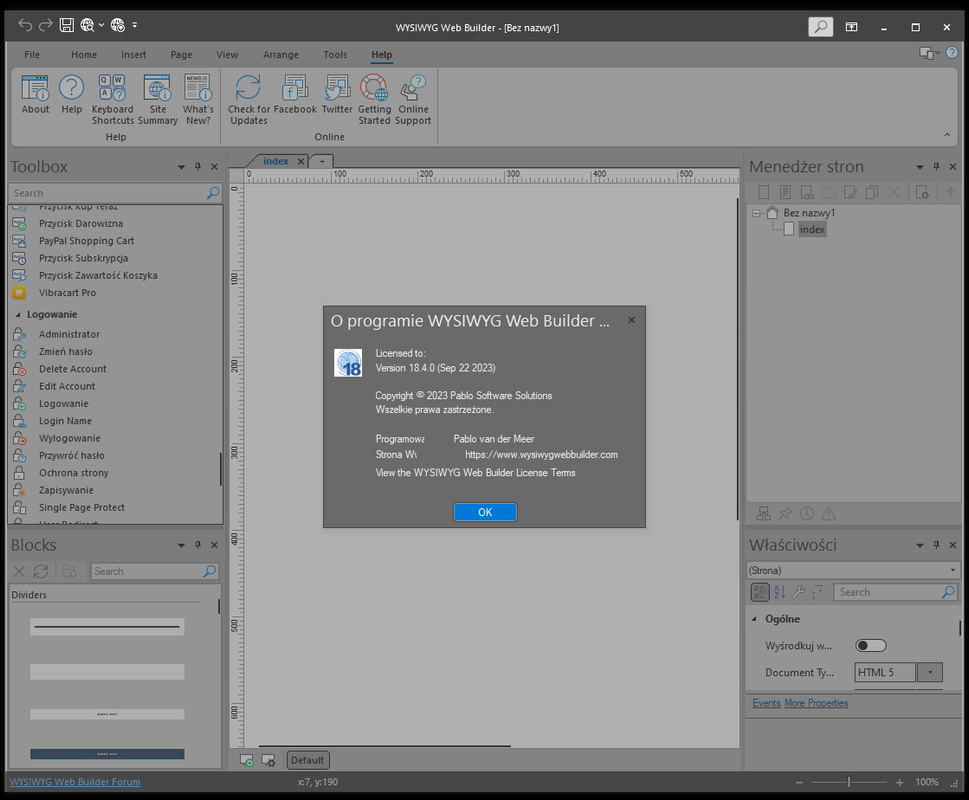This screenshot has height=800, width=969.
Task: Click OK in the About dialog
Action: 485,512
